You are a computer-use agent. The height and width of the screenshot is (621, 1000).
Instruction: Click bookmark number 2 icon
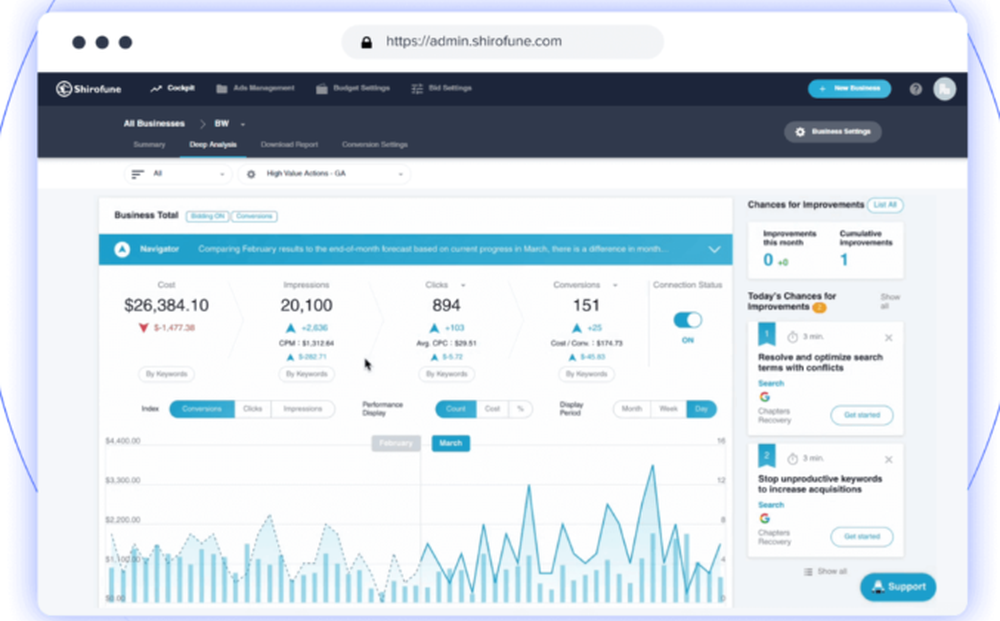pos(767,456)
